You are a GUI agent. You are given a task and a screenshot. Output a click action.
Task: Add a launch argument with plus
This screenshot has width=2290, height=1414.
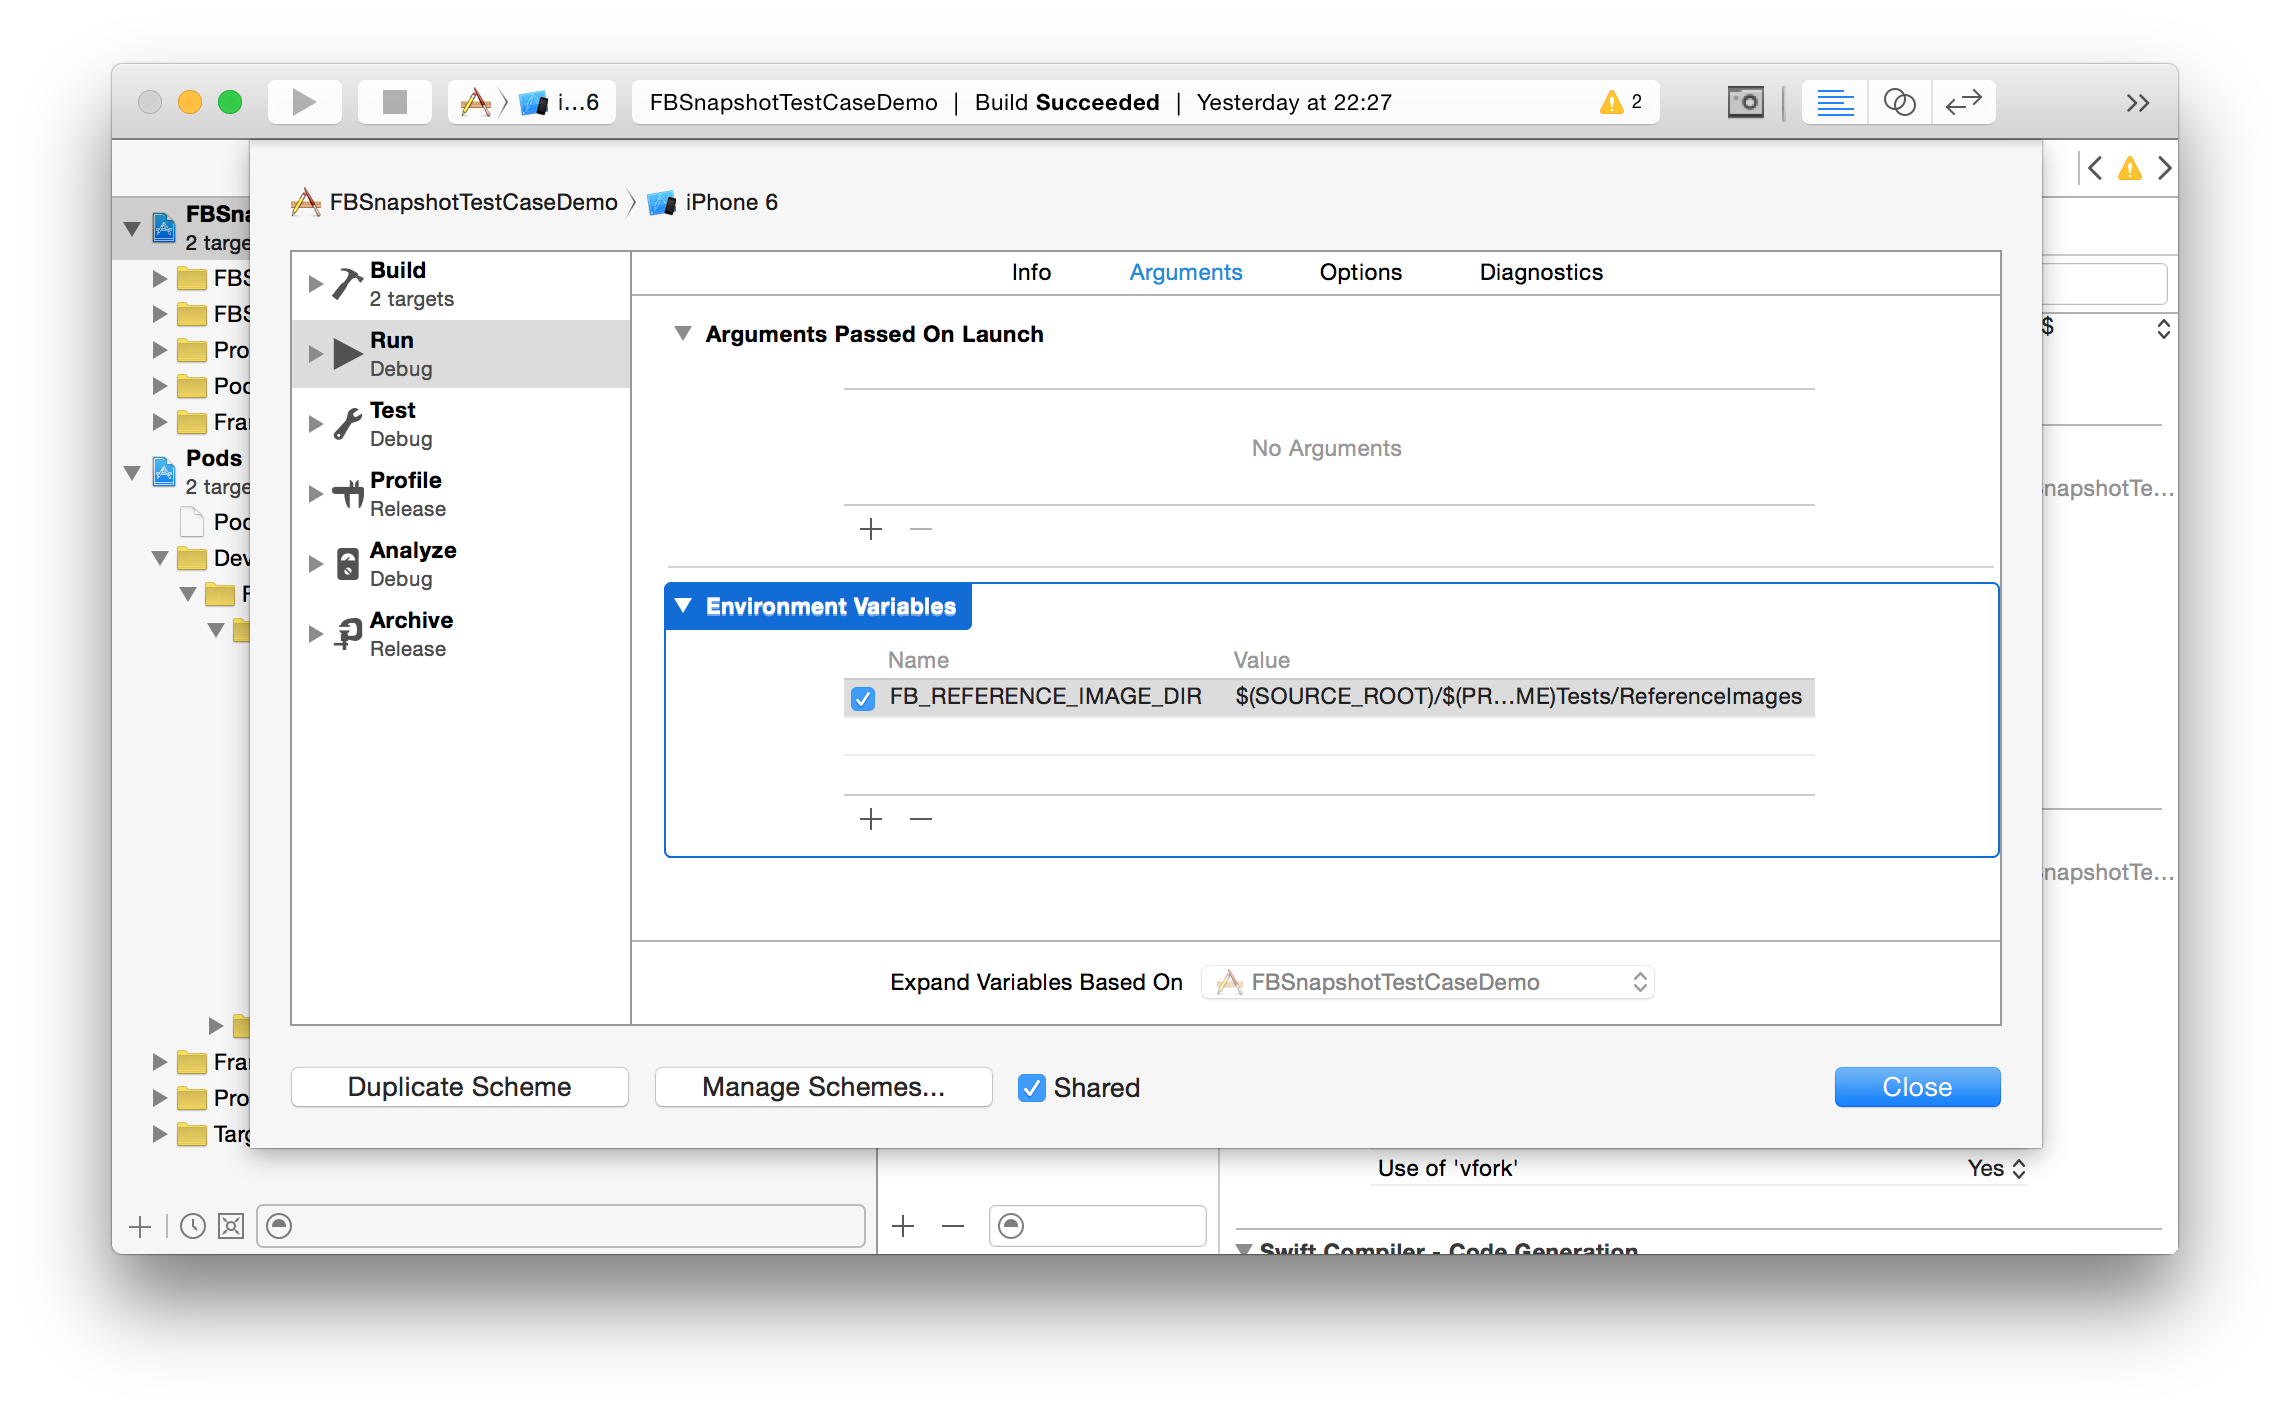pyautogui.click(x=871, y=529)
